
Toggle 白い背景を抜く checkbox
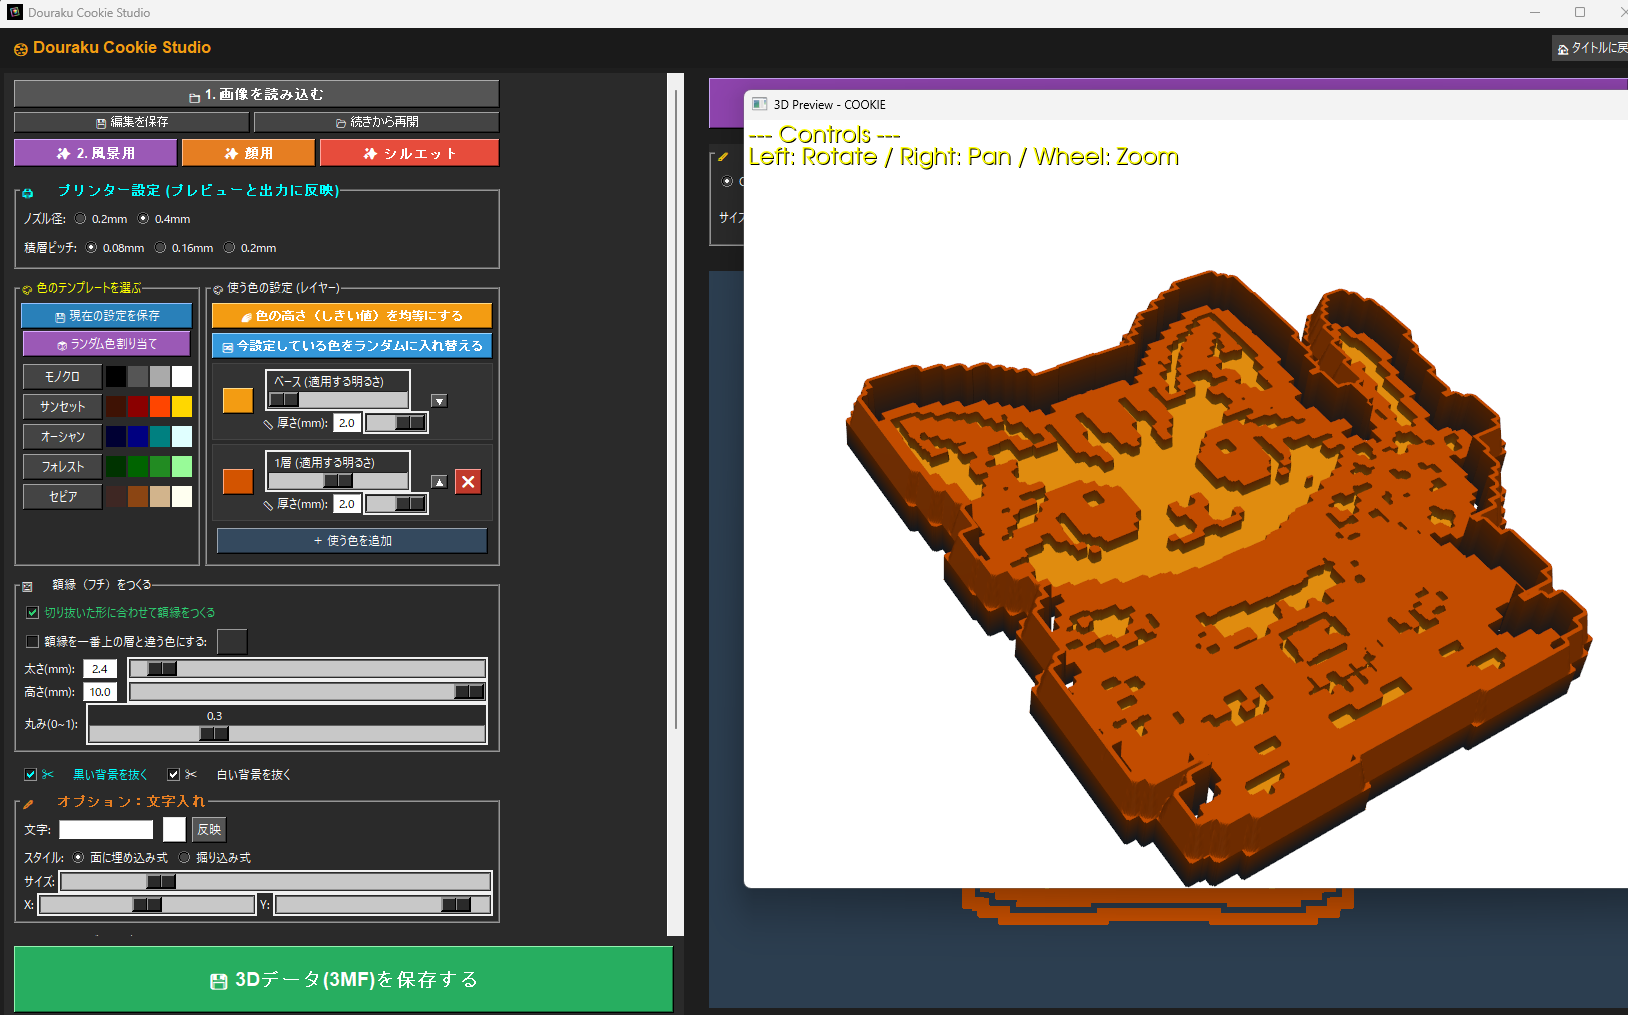(174, 775)
